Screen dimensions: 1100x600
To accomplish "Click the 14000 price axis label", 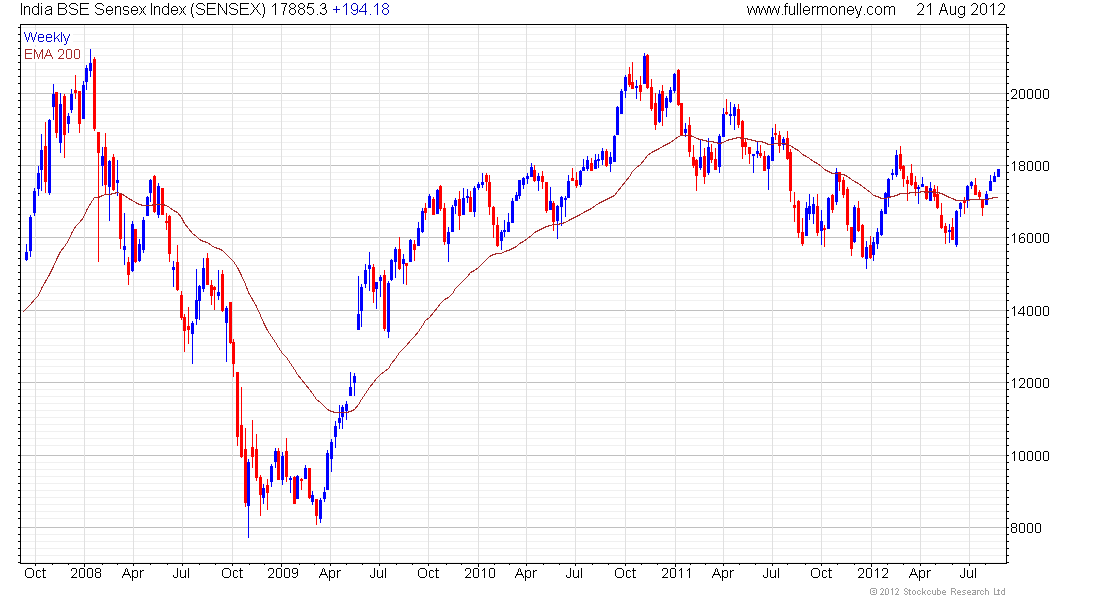I will [x=1030, y=311].
